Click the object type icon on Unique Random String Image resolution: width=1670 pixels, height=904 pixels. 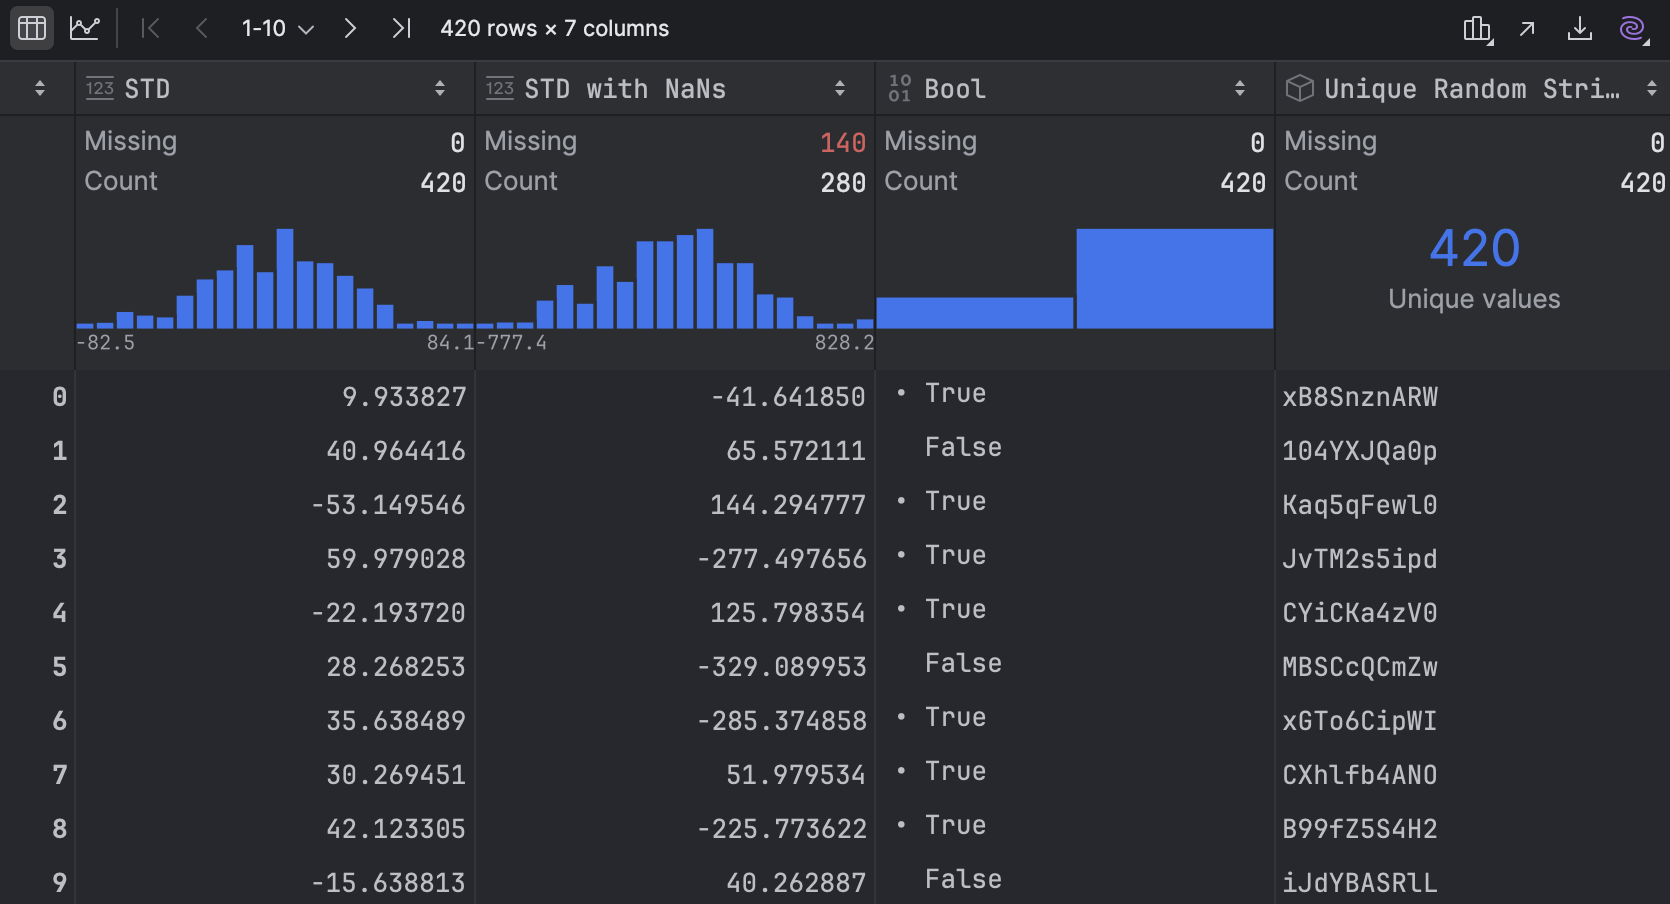pos(1299,88)
